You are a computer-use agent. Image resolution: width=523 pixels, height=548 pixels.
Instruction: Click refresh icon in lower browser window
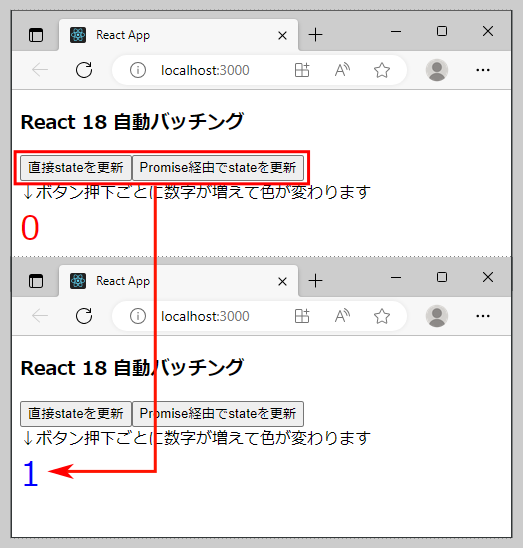84,316
